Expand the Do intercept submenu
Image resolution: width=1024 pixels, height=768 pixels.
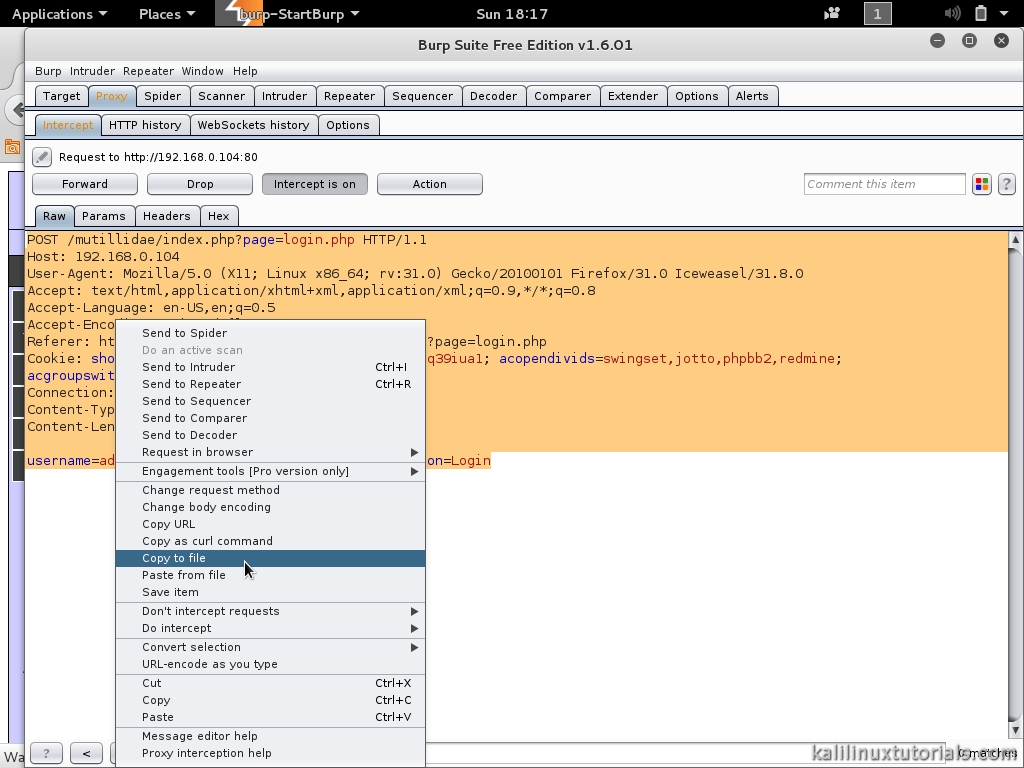(x=176, y=629)
